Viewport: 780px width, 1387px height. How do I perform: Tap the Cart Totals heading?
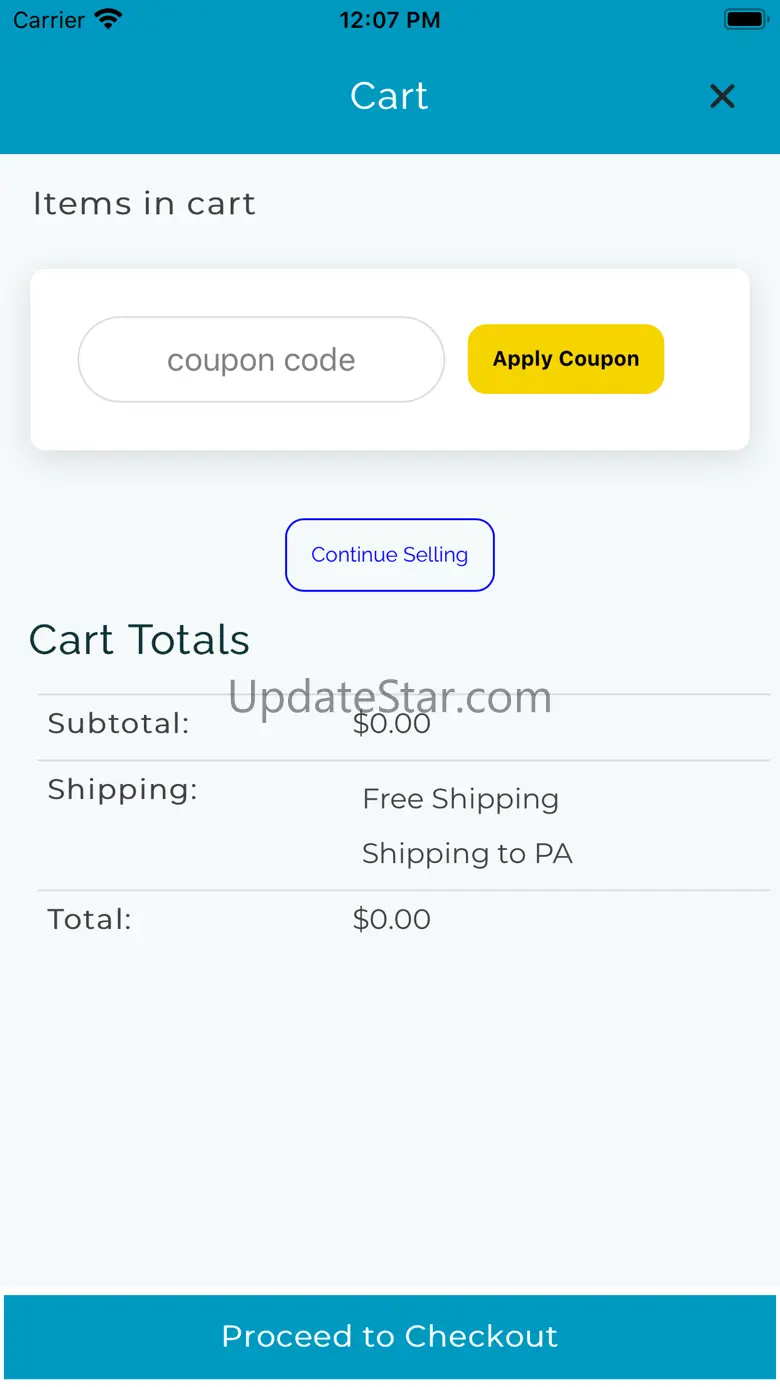(139, 640)
